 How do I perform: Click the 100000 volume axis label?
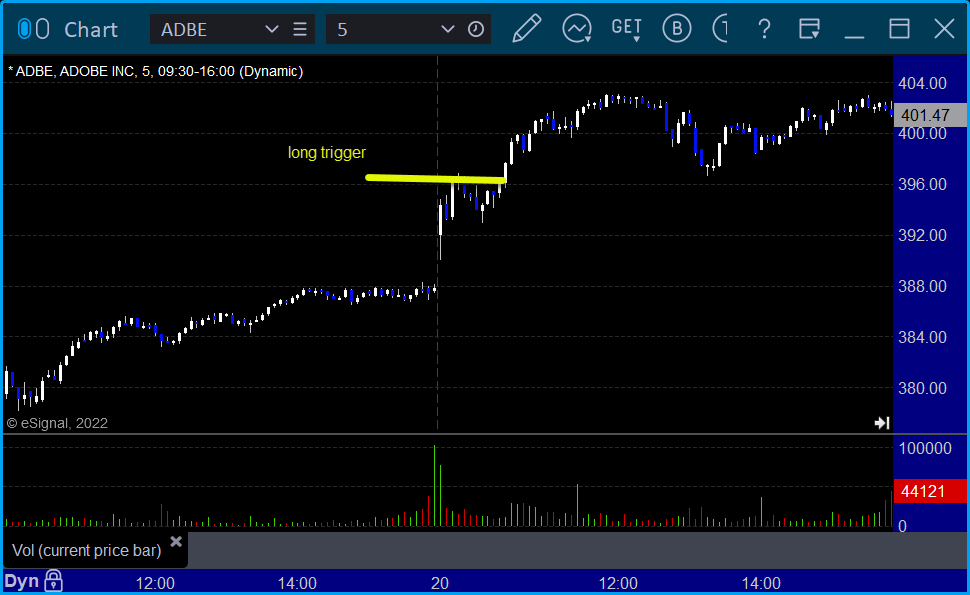click(x=925, y=448)
